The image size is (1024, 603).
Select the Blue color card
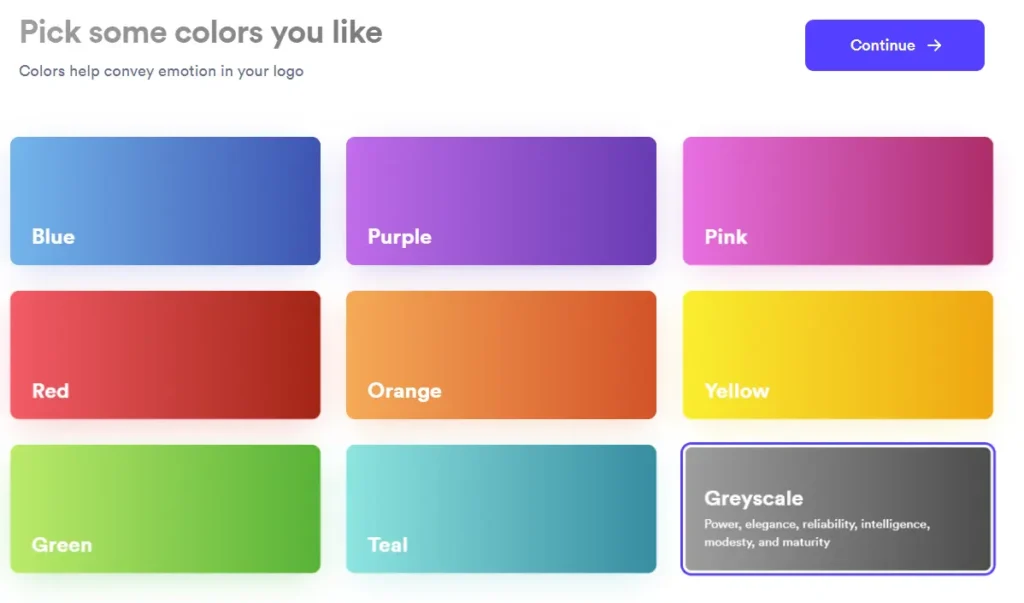165,200
